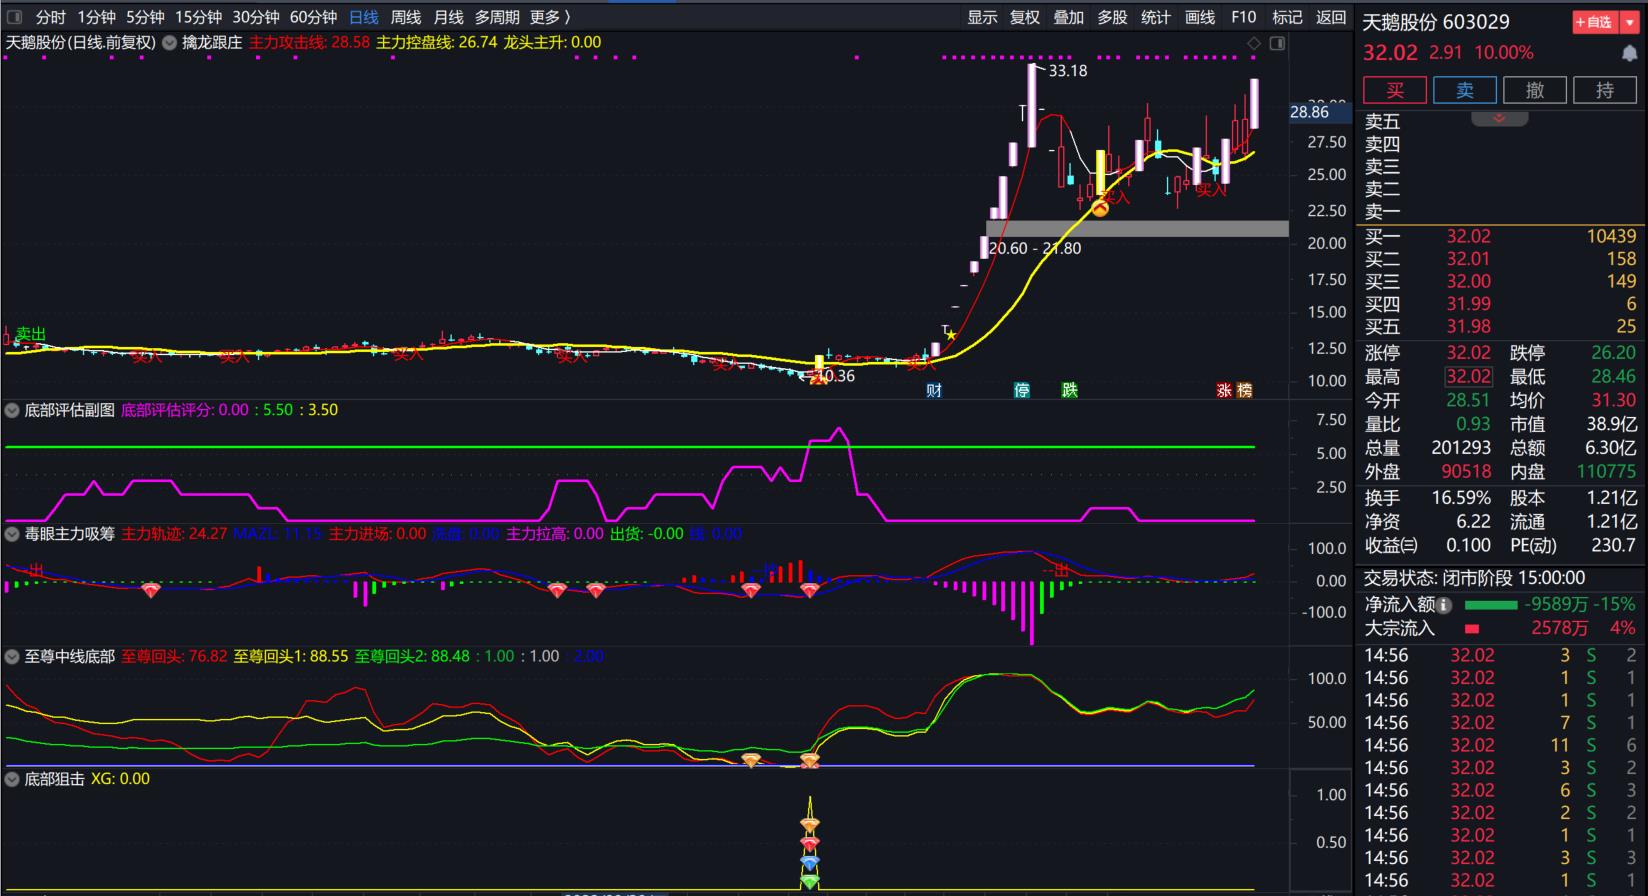1648x896 pixels.
Task: Click the 买 buy button
Action: click(x=1395, y=91)
